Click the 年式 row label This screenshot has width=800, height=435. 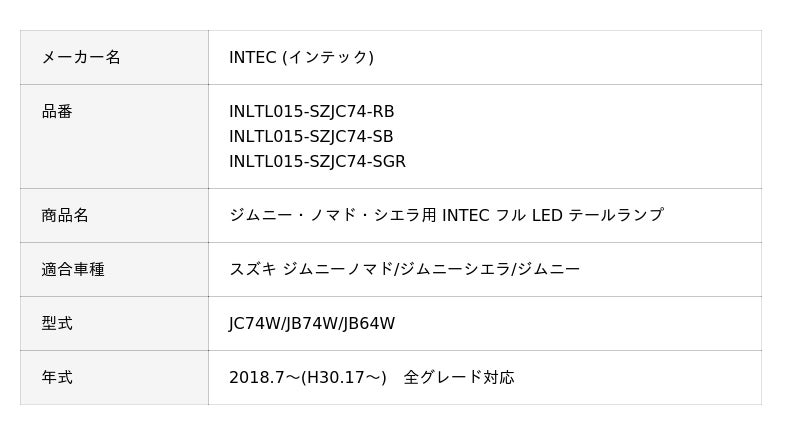click(57, 377)
